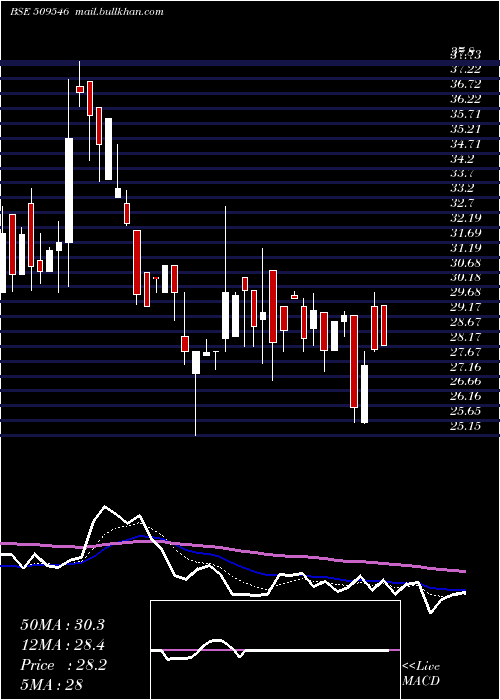Image resolution: width=500 pixels, height=700 pixels.
Task: Click the 27.67 price level label
Action: pyautogui.click(x=466, y=352)
